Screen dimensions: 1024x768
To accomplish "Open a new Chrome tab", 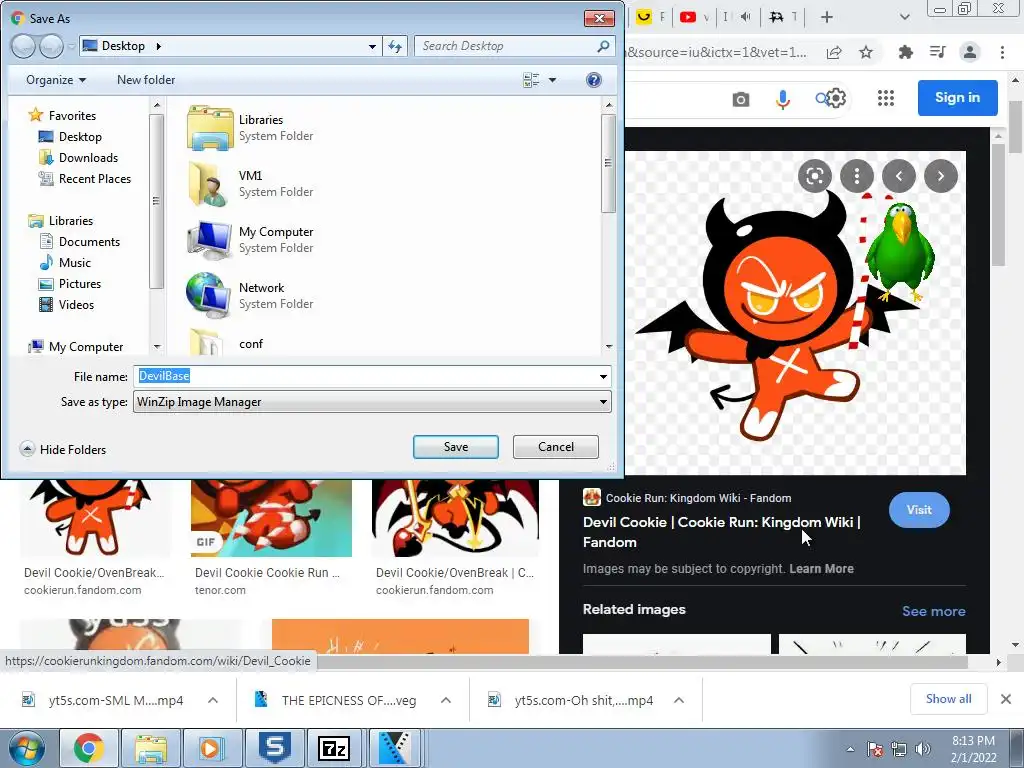I will (x=826, y=17).
